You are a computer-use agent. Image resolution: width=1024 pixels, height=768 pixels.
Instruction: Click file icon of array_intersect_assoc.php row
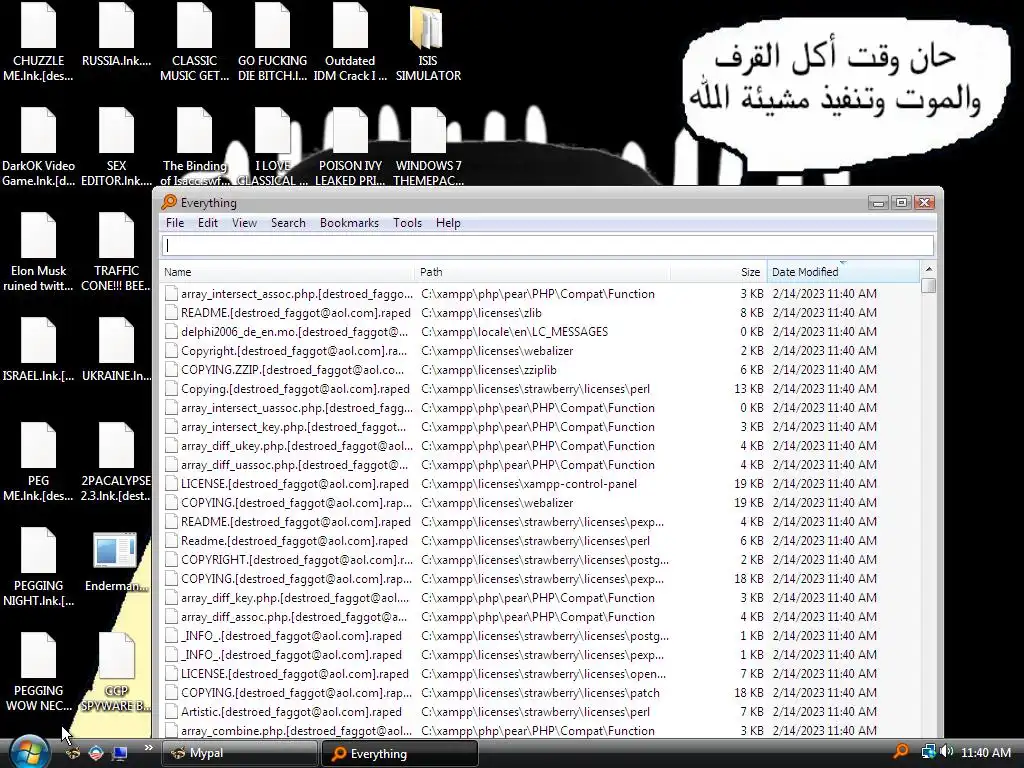click(171, 294)
